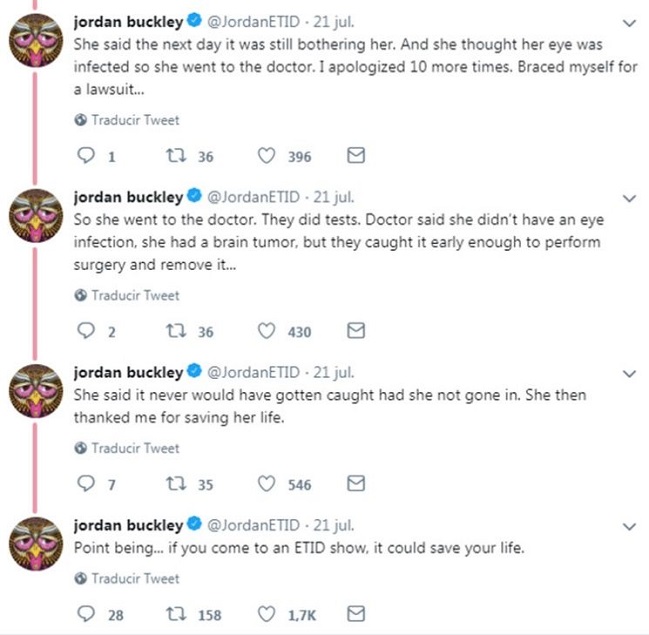The width and height of the screenshot is (649, 635).
Task: Open the more-options chevron on the first tweet
Action: (629, 22)
